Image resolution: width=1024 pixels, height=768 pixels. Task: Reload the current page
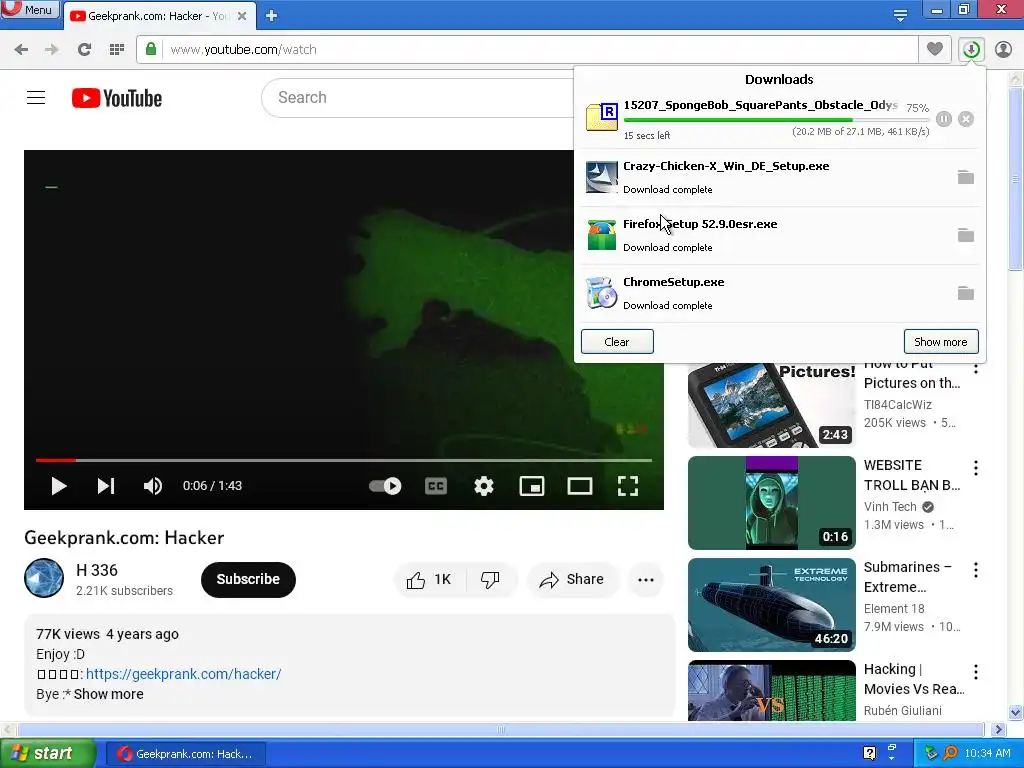[84, 50]
